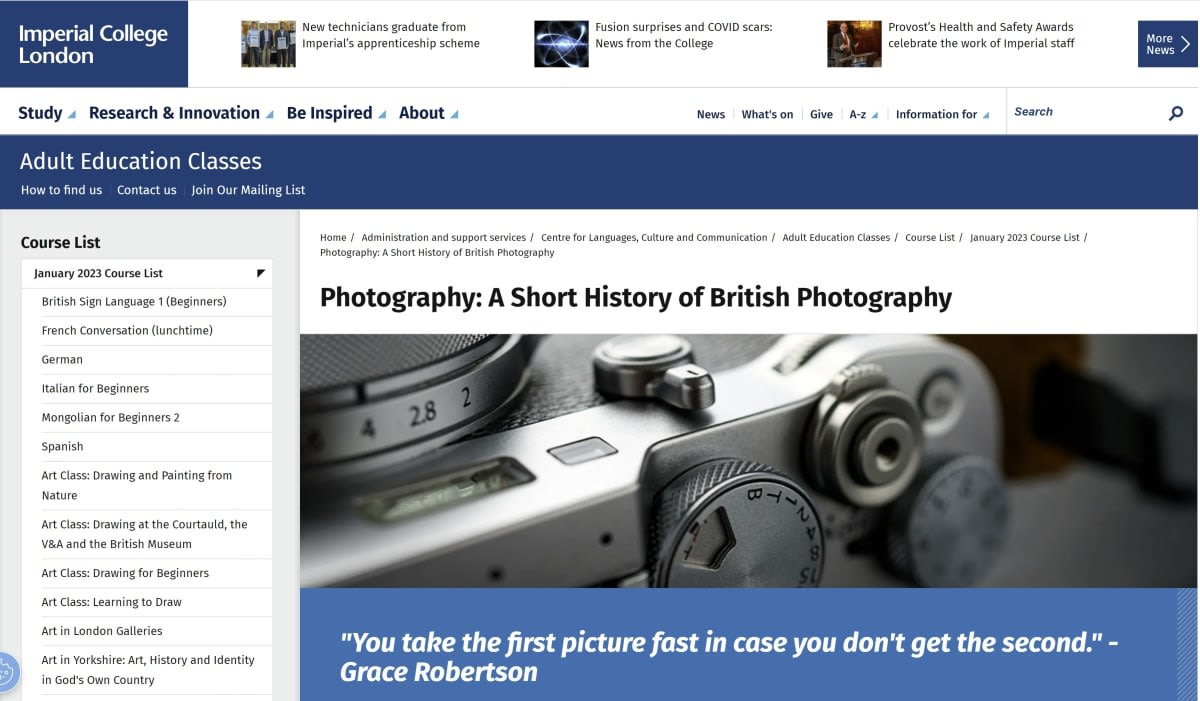Click the Provost's awards news thumbnail
Image resolution: width=1200 pixels, height=701 pixels.
[853, 42]
